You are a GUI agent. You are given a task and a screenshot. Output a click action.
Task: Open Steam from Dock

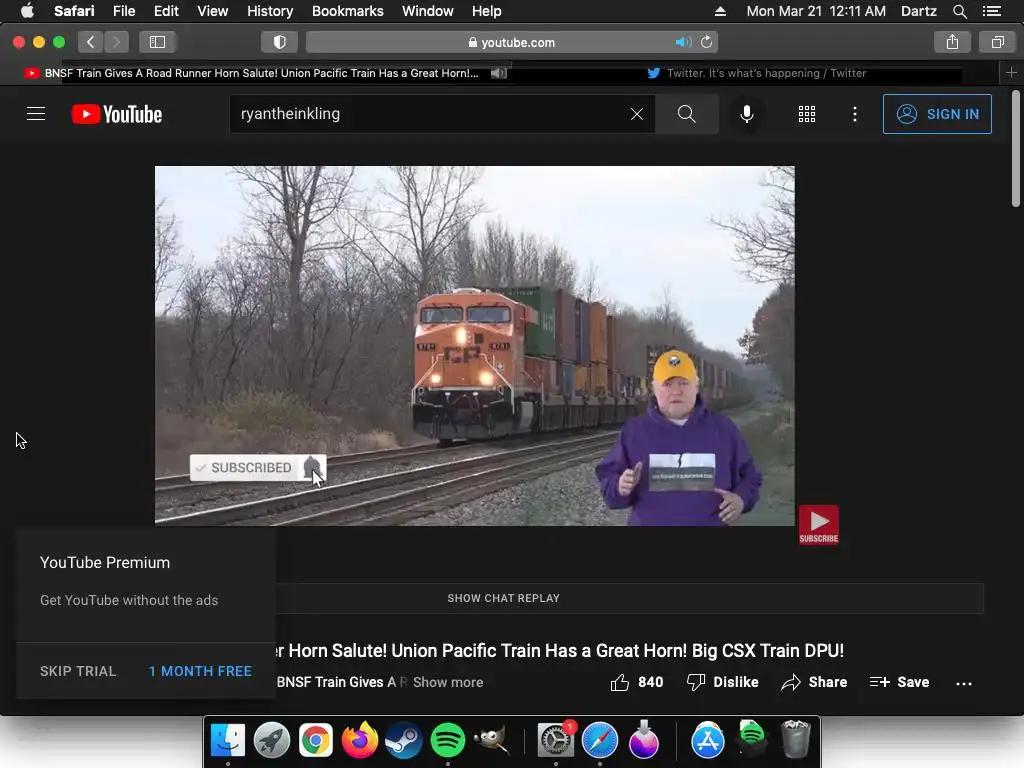(x=404, y=740)
